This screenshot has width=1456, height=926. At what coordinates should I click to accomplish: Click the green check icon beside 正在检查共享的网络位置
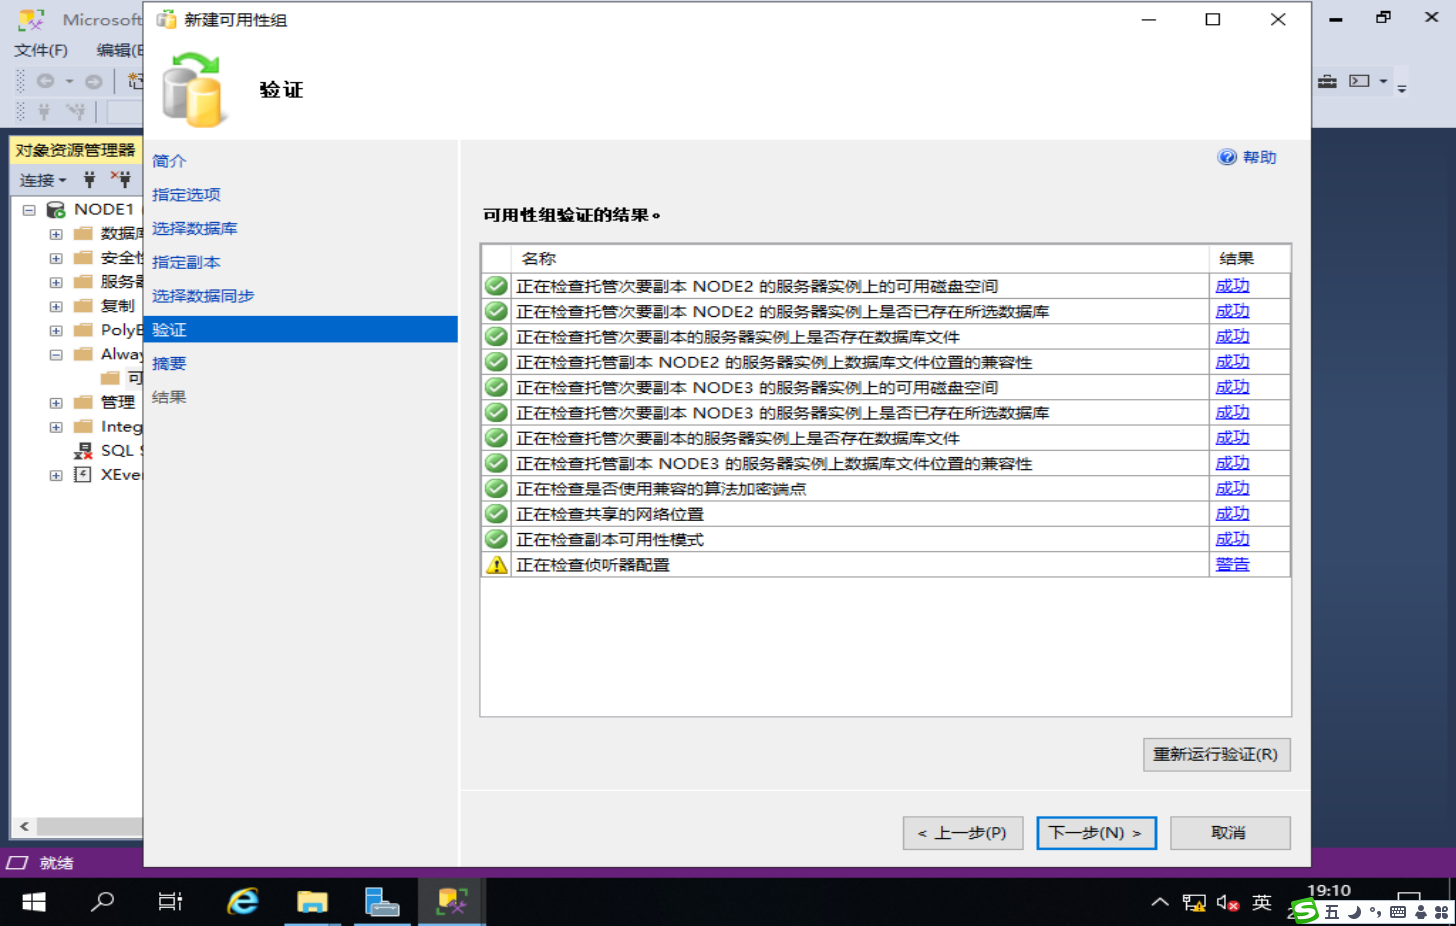(x=496, y=514)
